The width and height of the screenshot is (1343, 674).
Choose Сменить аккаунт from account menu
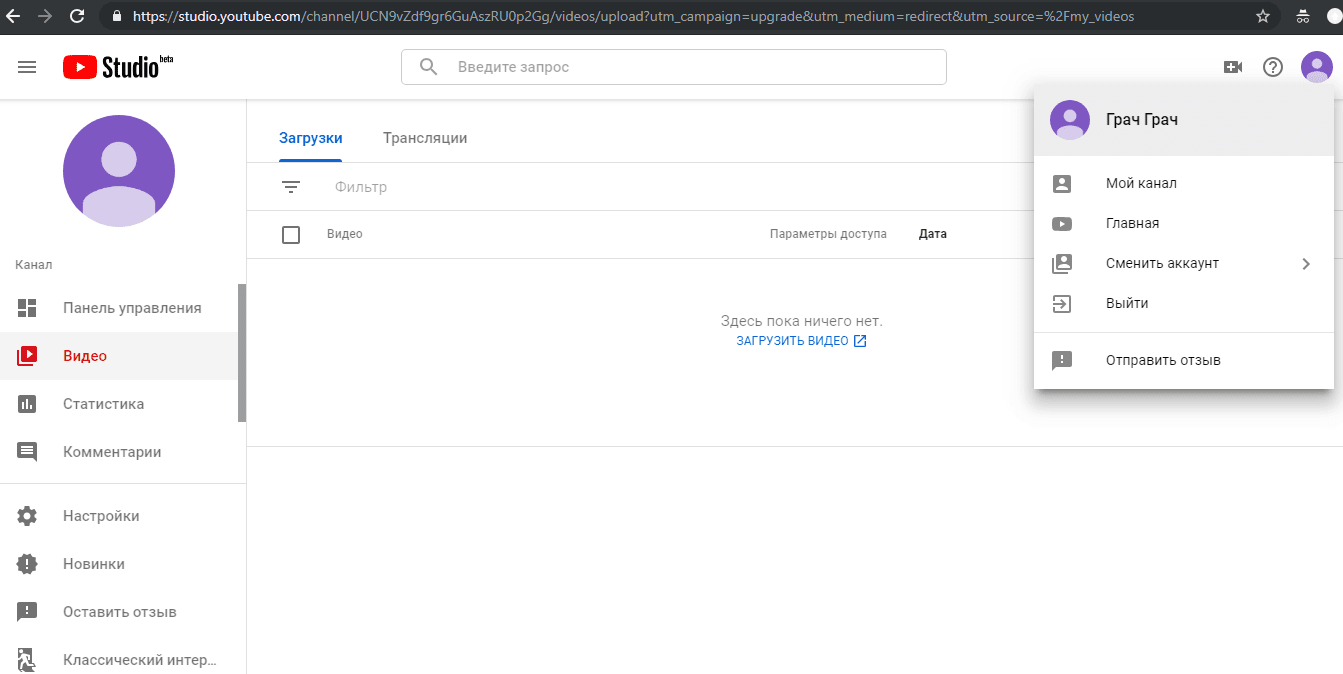(x=1184, y=264)
